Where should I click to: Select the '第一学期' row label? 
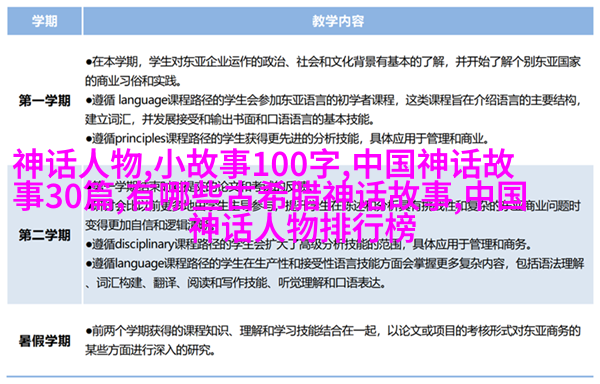(44, 101)
